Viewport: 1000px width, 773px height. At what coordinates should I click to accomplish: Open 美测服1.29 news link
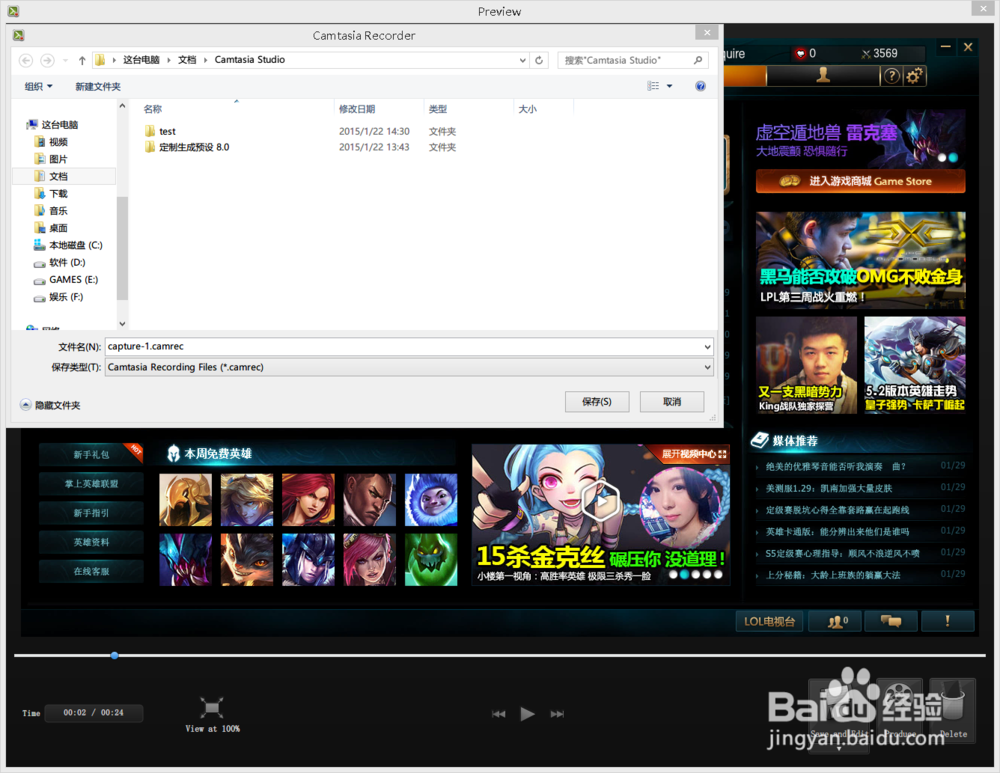coord(828,489)
